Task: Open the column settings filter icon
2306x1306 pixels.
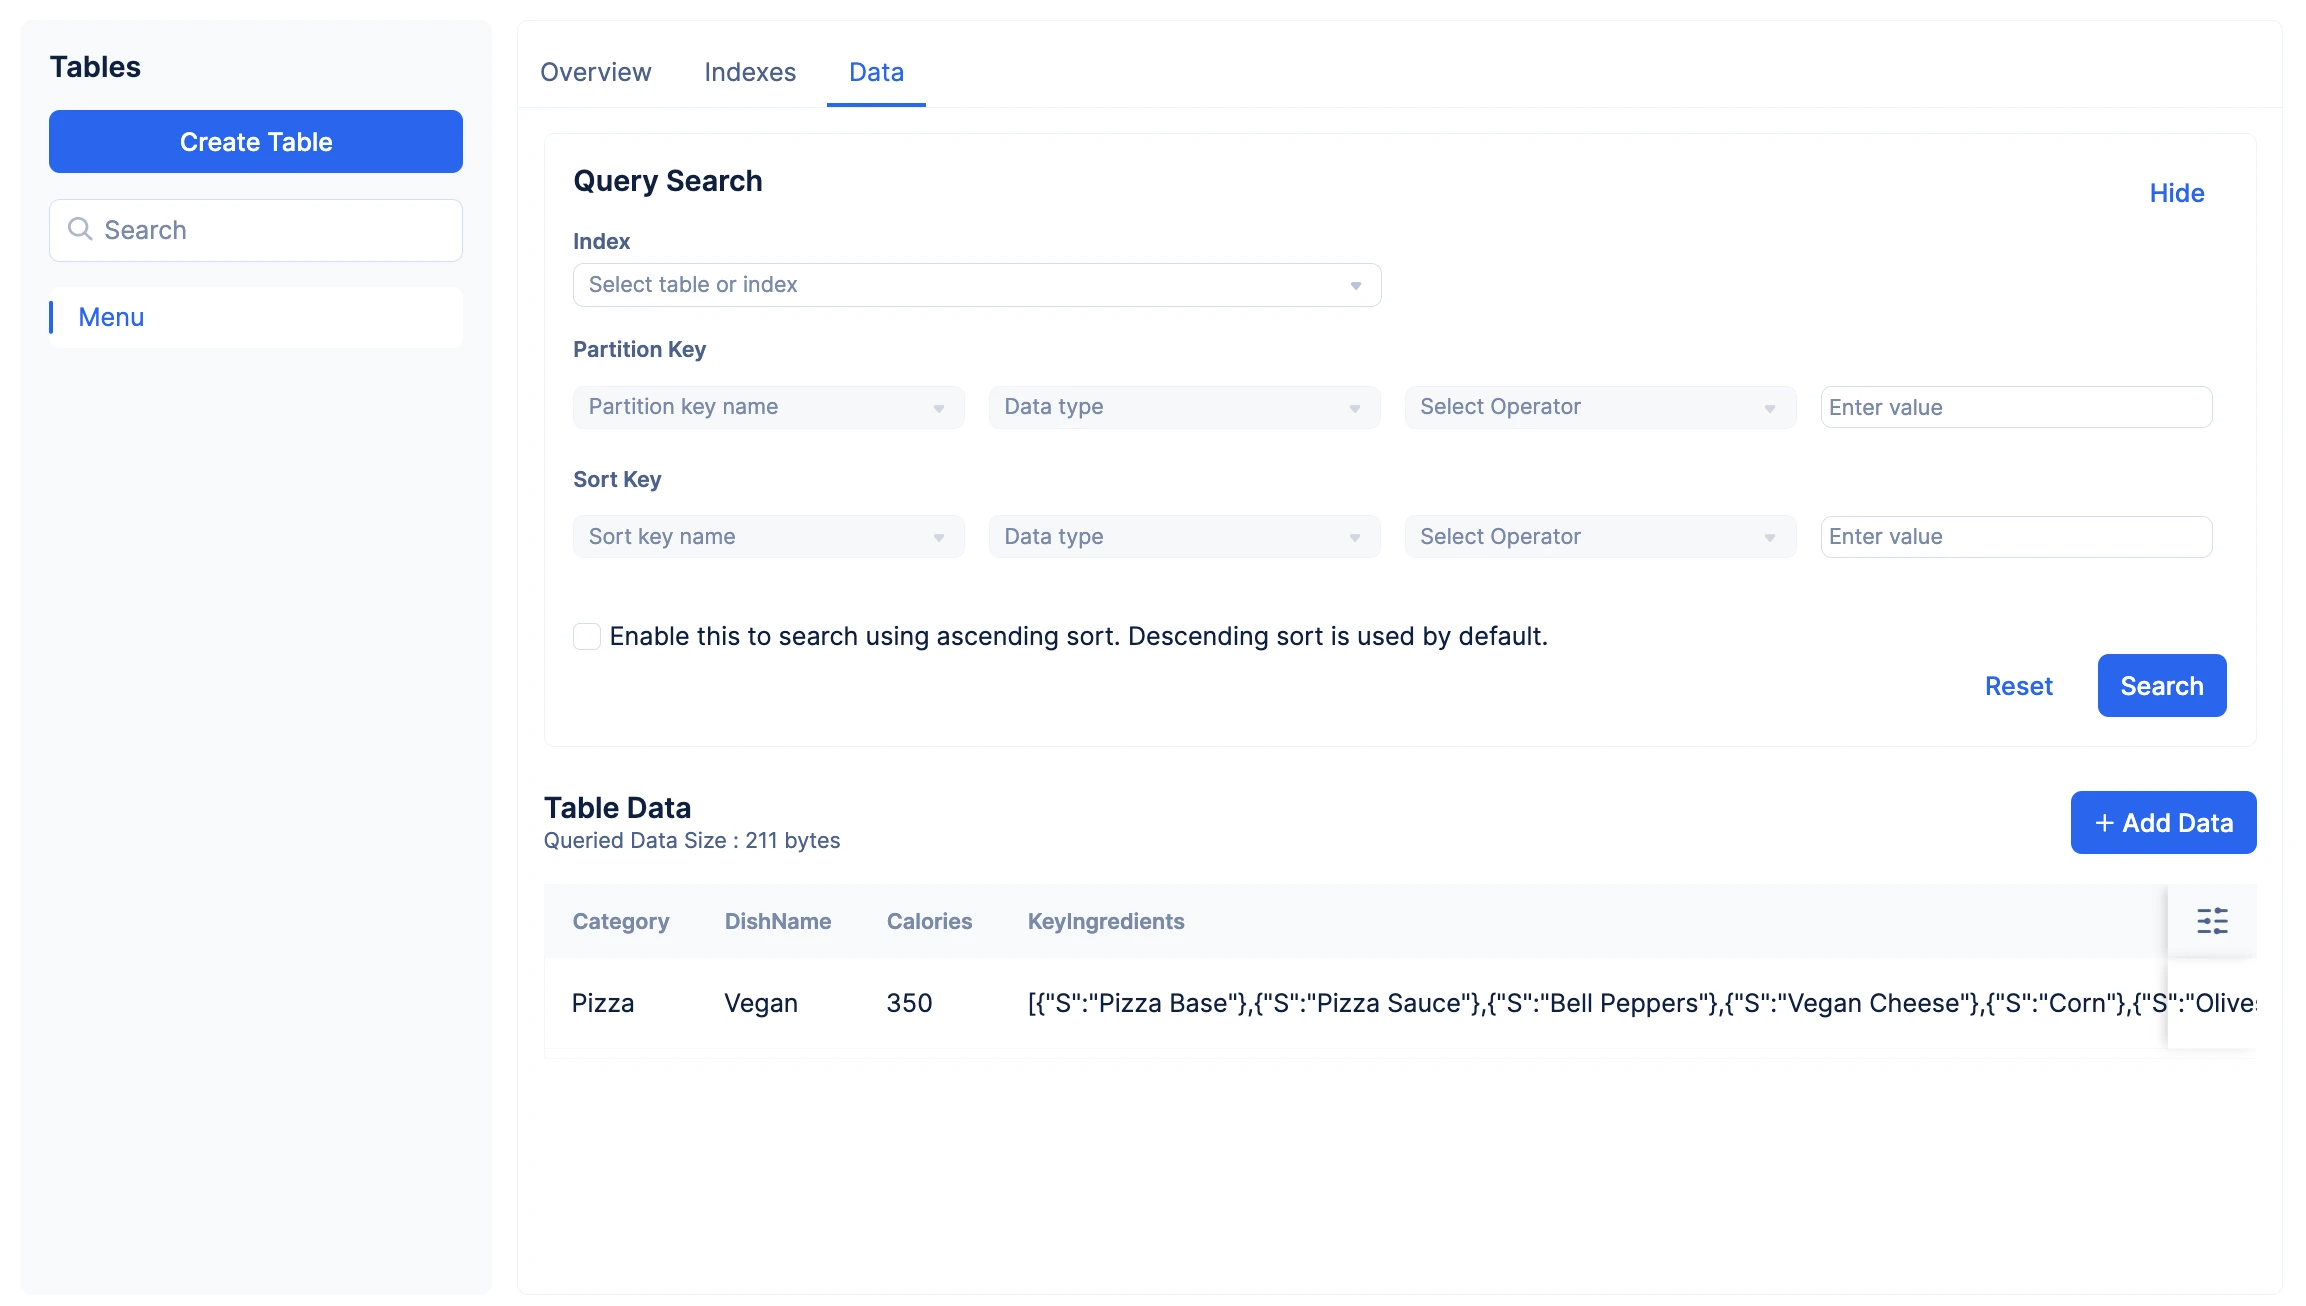Action: pyautogui.click(x=2212, y=921)
